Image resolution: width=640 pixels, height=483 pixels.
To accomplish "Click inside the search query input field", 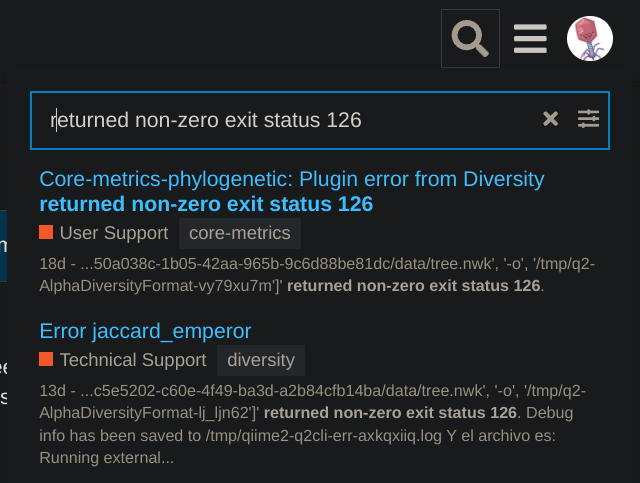I will (x=286, y=120).
